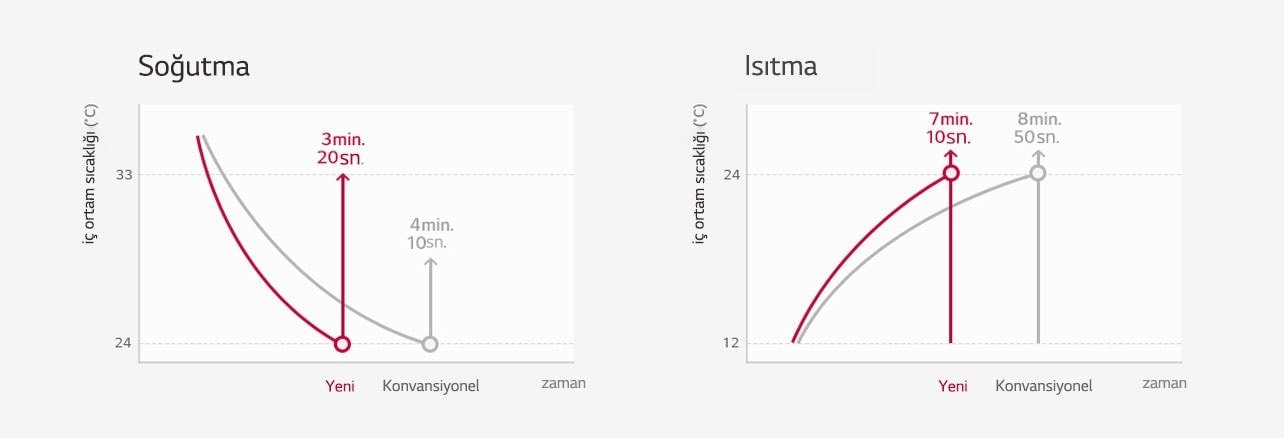This screenshot has height=438, width=1284.
Task: Click the Soğutma chart title
Action: click(x=194, y=67)
